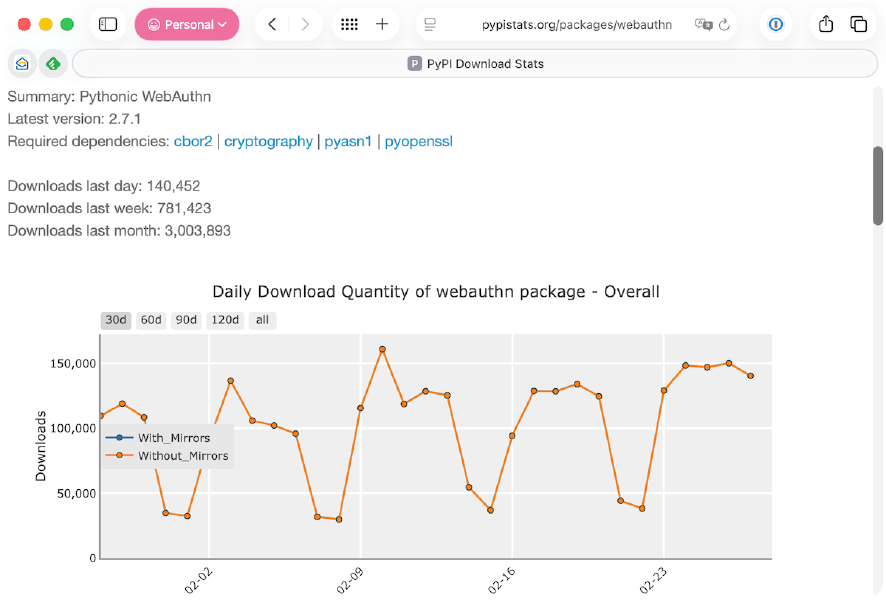Select the 30d range option
This screenshot has height=600, width=886.
click(x=115, y=320)
